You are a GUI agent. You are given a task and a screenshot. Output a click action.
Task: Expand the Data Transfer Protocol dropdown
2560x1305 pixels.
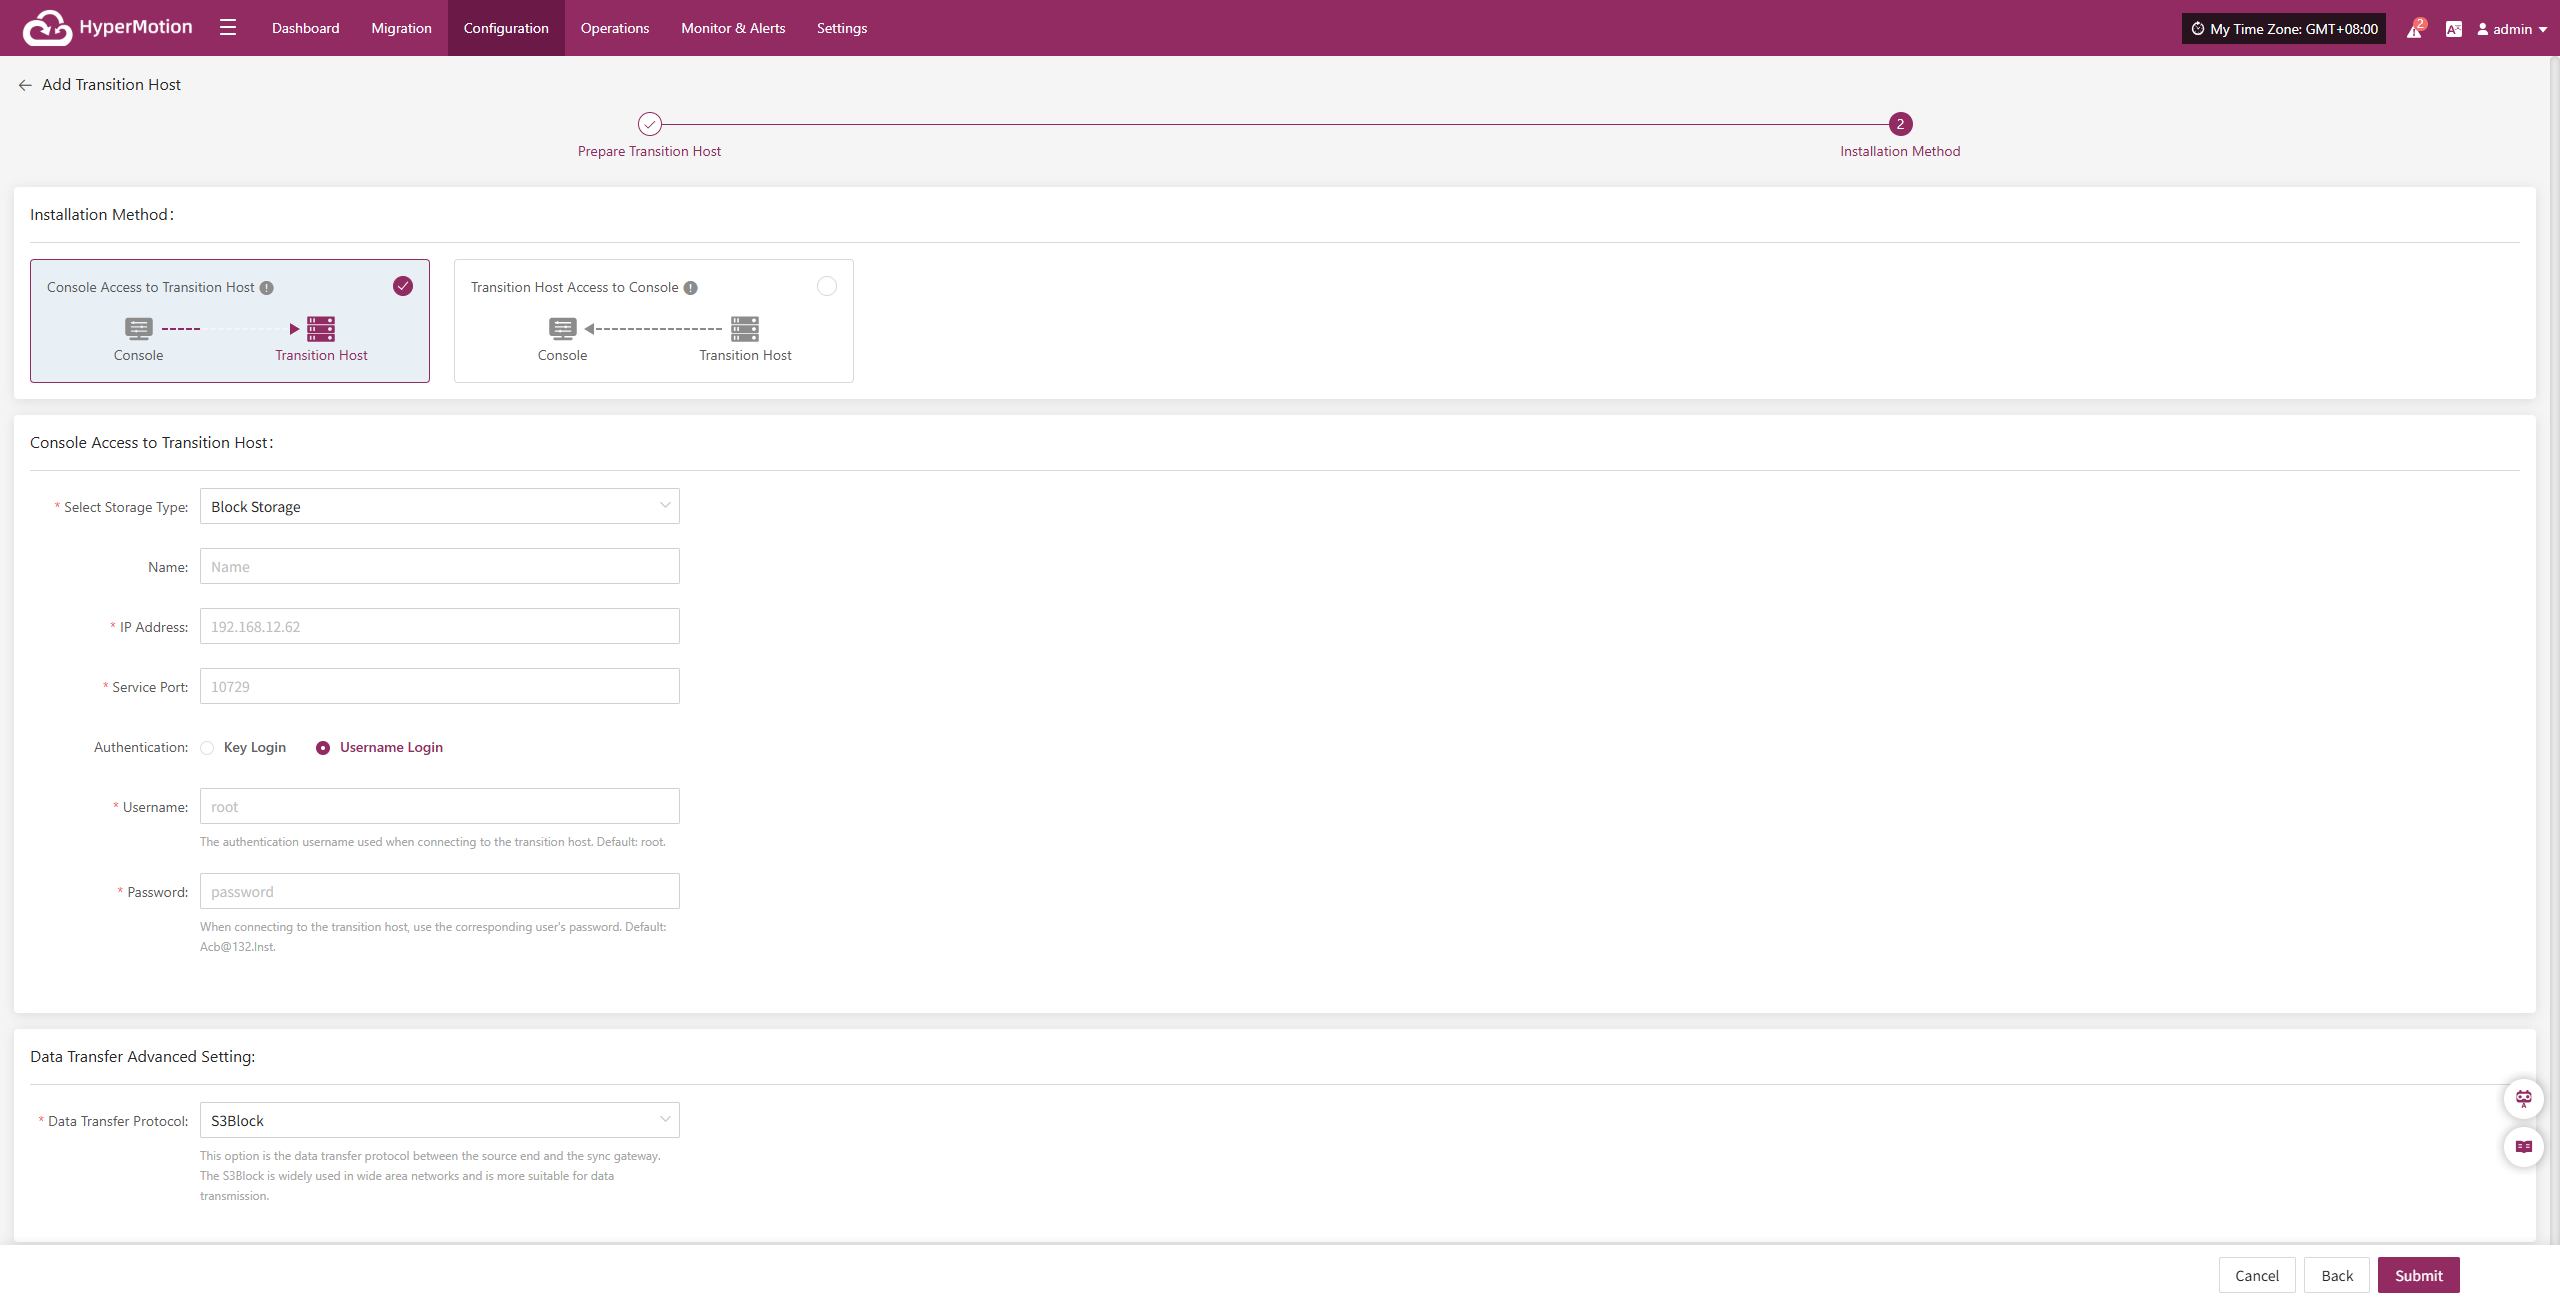439,1121
